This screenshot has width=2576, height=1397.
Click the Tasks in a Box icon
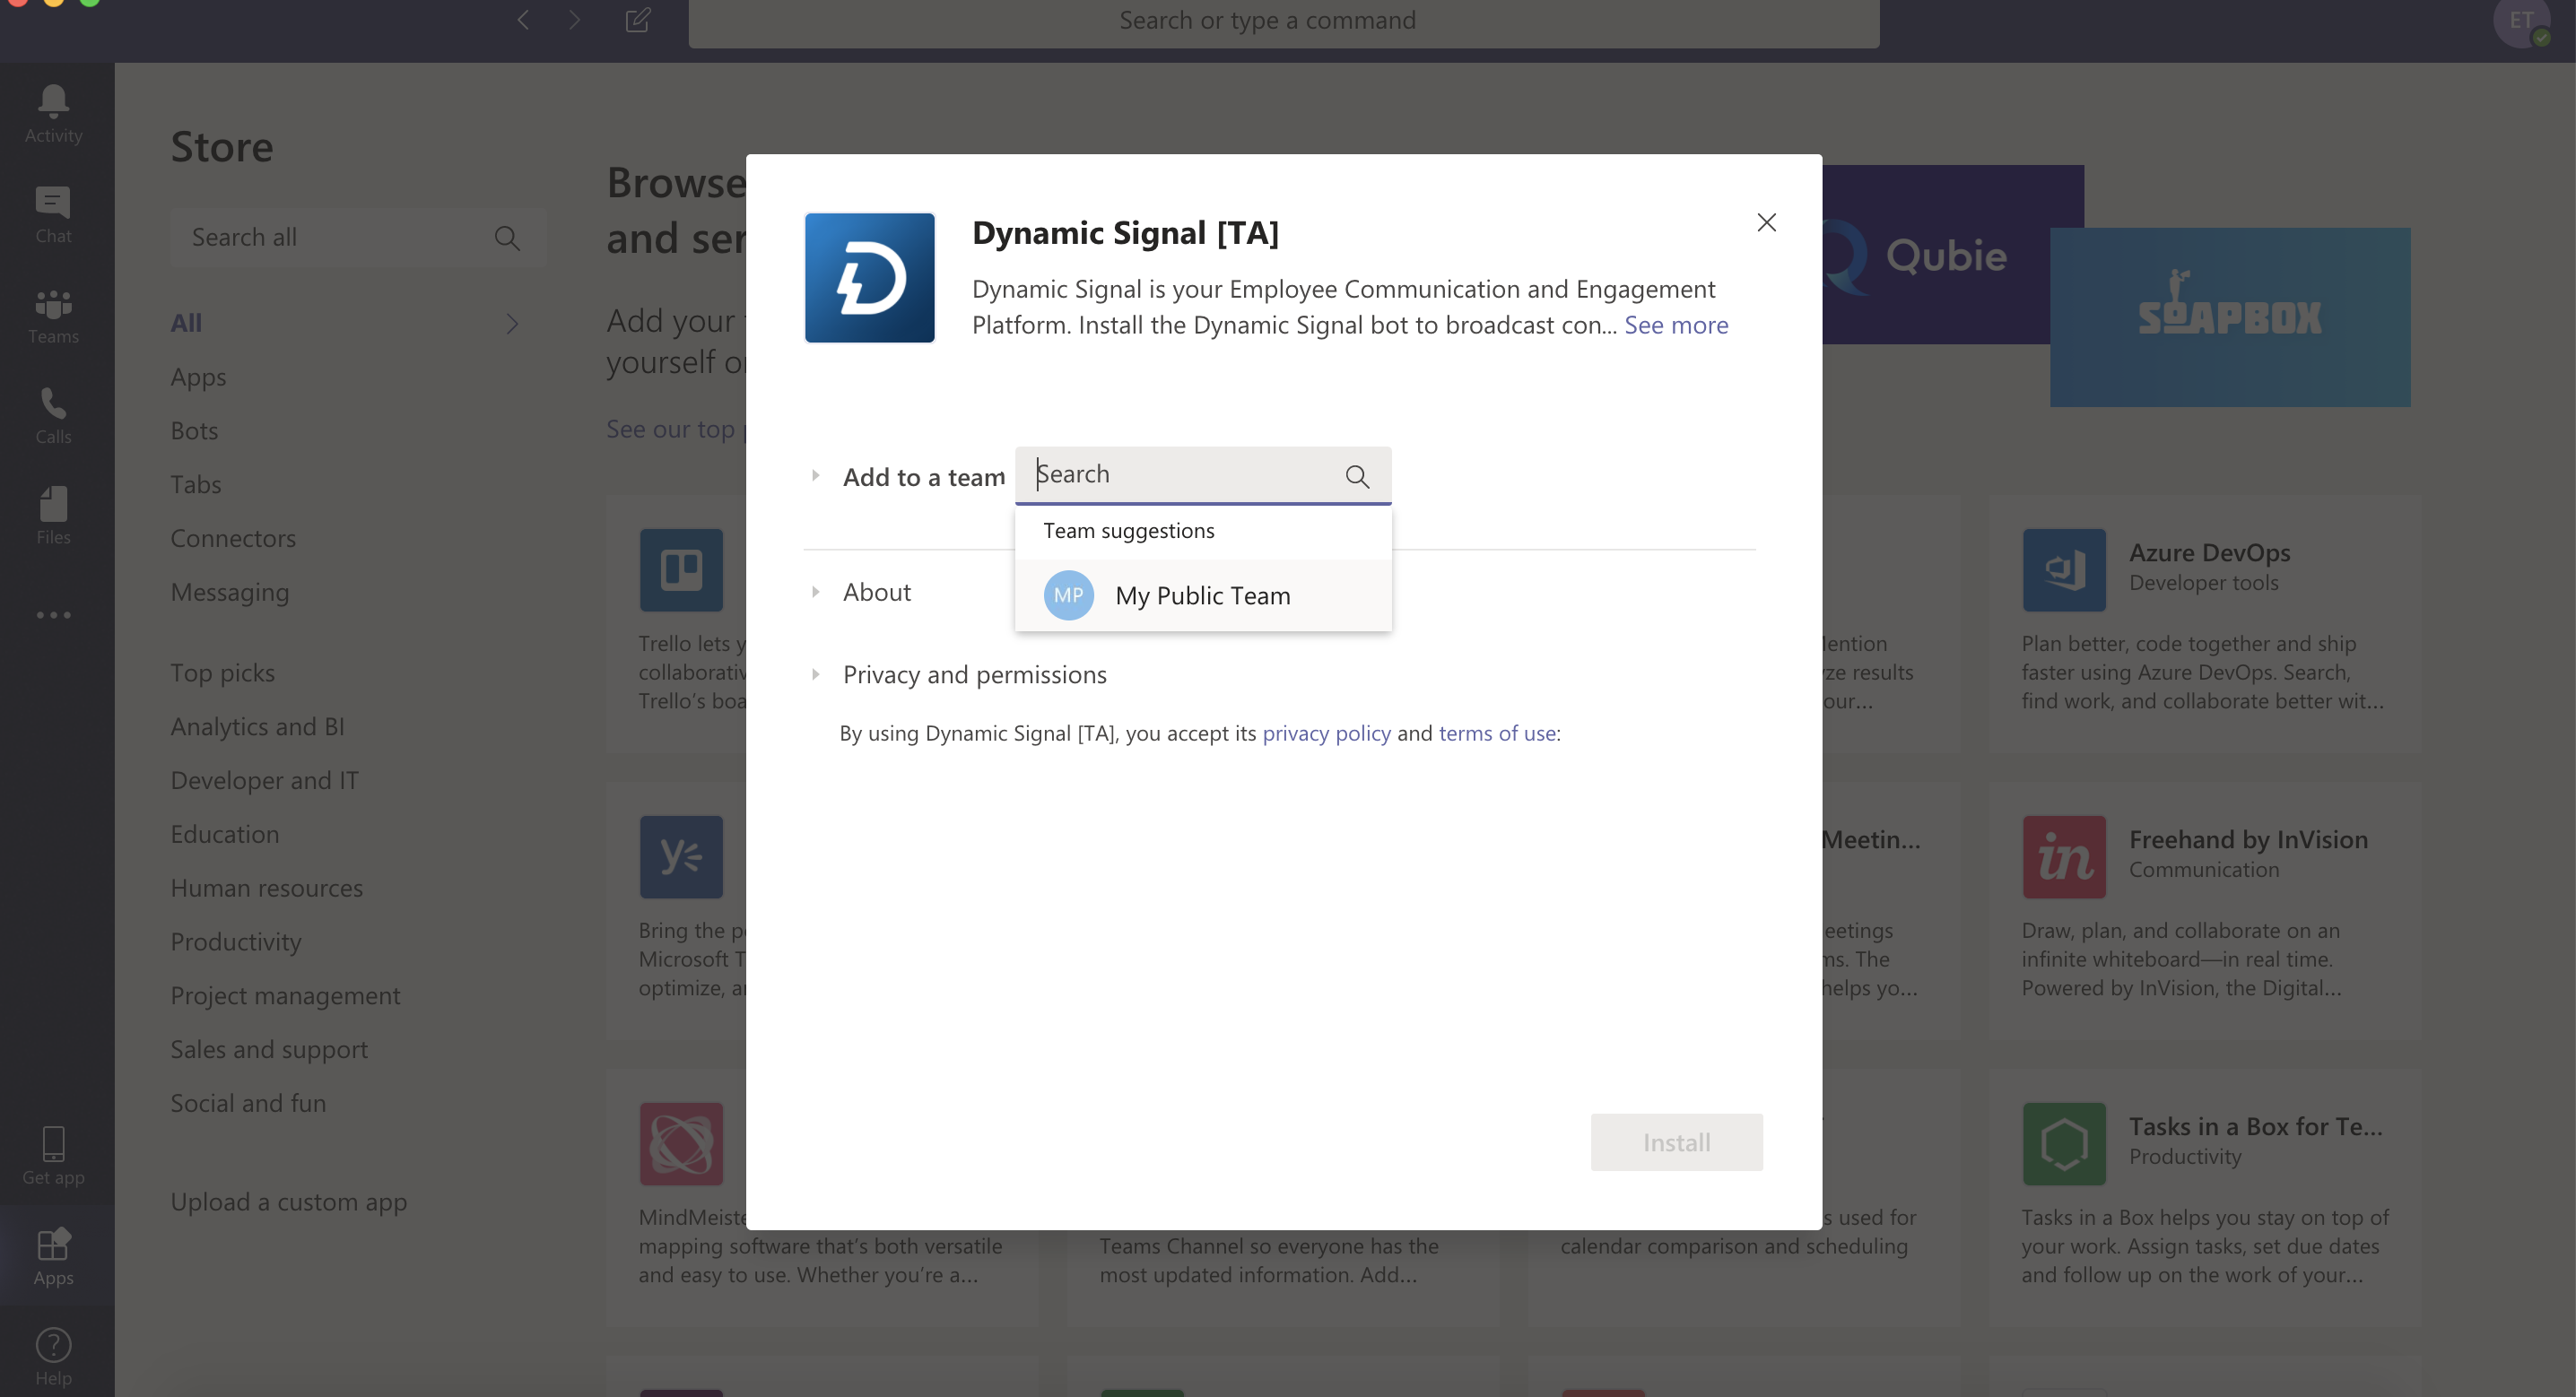click(2064, 1144)
